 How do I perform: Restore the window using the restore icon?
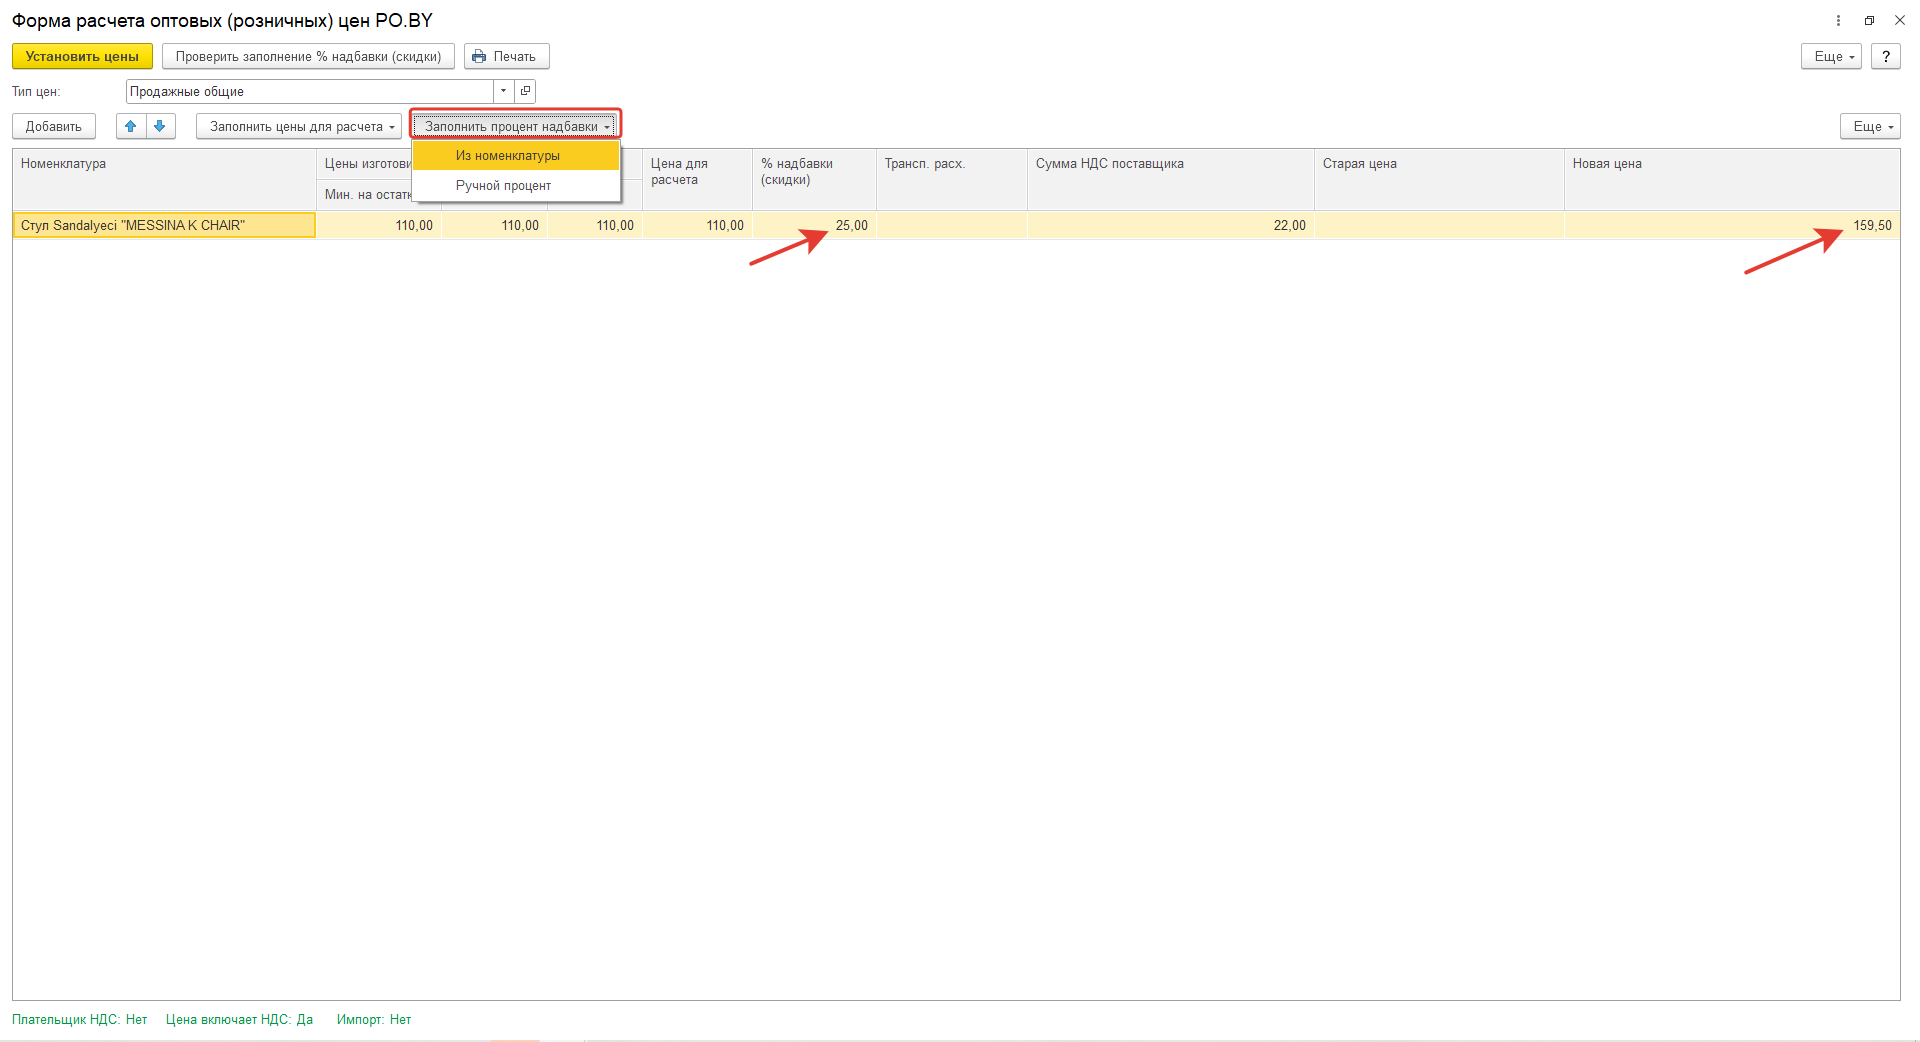(x=1869, y=20)
